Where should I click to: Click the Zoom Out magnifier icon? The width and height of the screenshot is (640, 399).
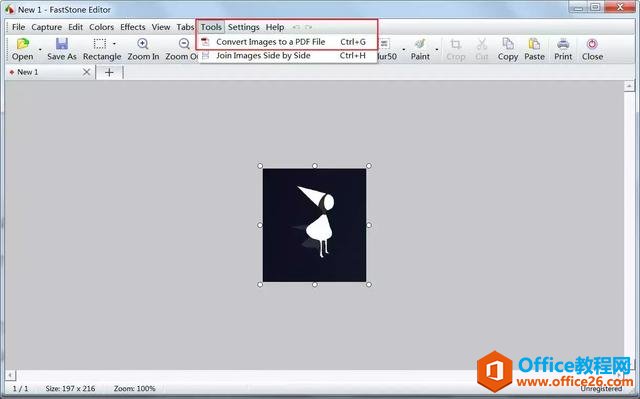pos(184,43)
